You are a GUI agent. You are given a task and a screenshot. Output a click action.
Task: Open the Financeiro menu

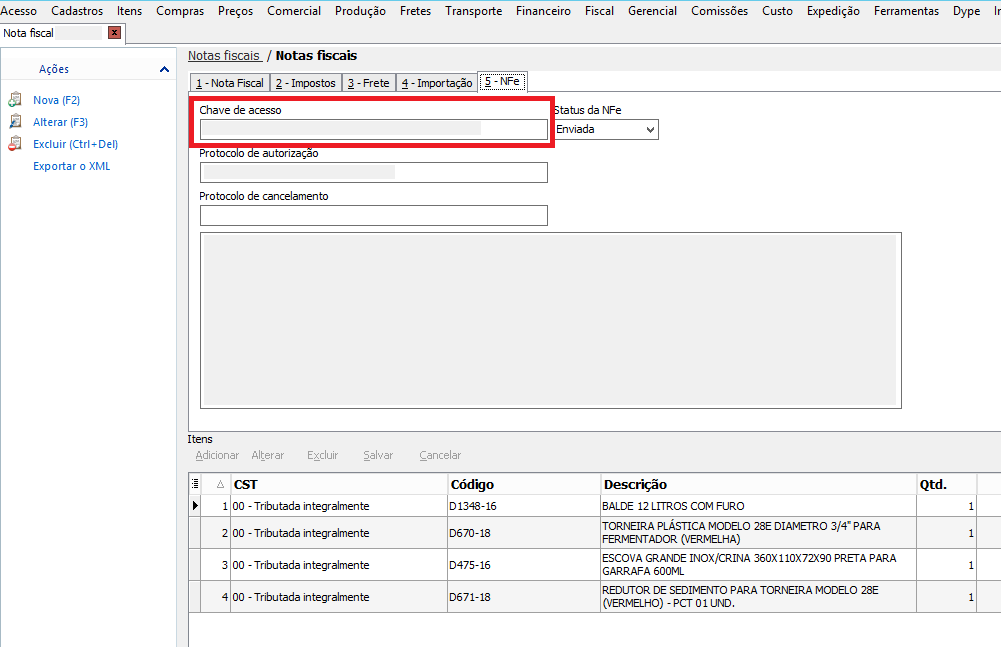pos(543,11)
